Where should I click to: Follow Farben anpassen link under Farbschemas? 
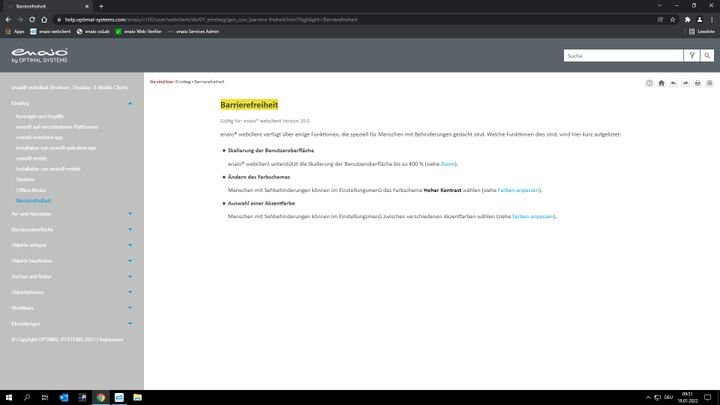[x=518, y=190]
